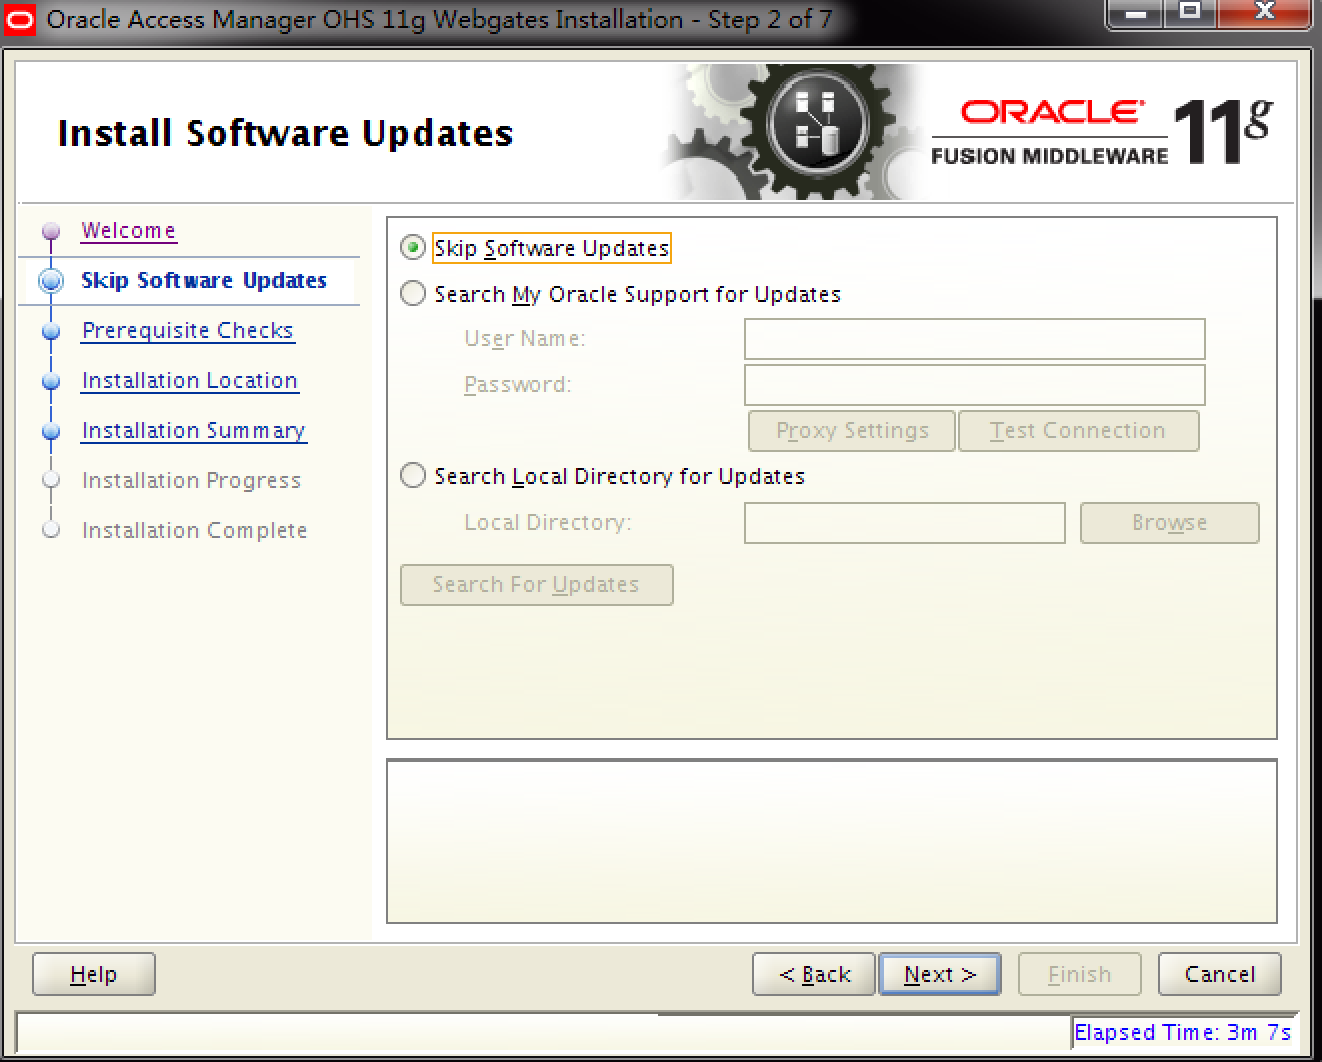Click the Installation Summary bullet icon
The height and width of the screenshot is (1062, 1322).
point(51,431)
